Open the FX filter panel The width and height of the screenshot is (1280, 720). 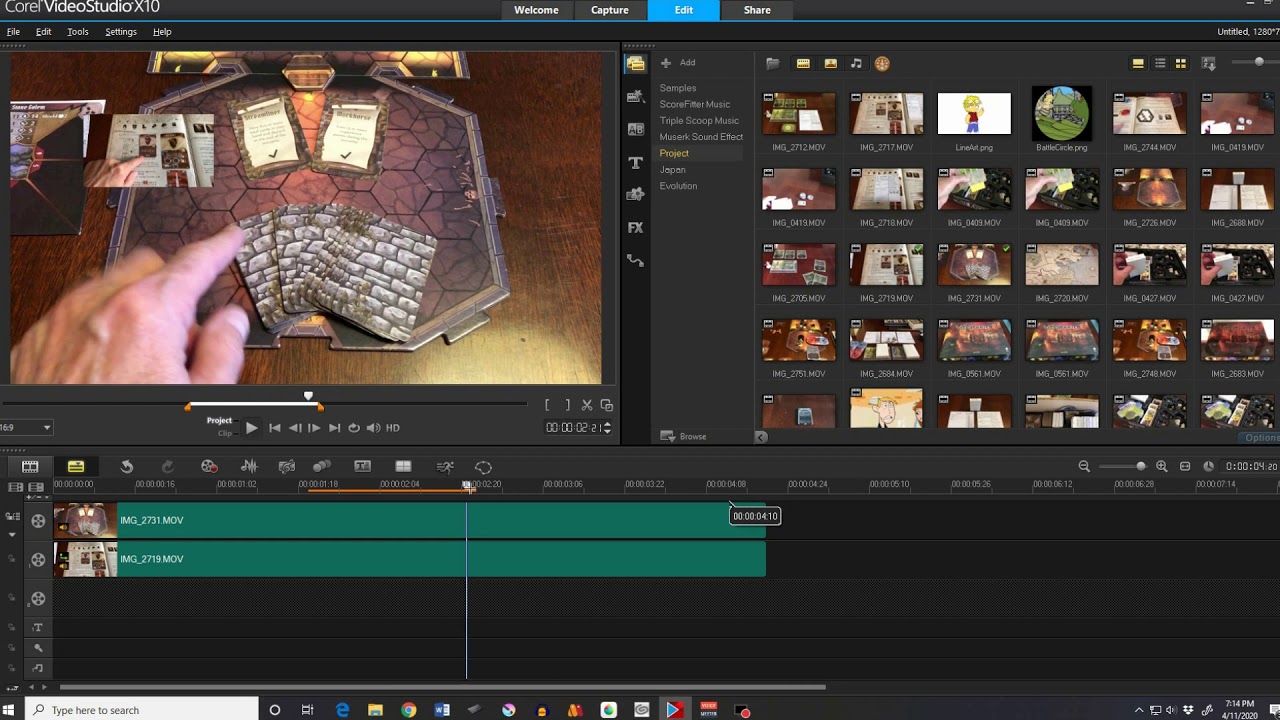[x=635, y=228]
